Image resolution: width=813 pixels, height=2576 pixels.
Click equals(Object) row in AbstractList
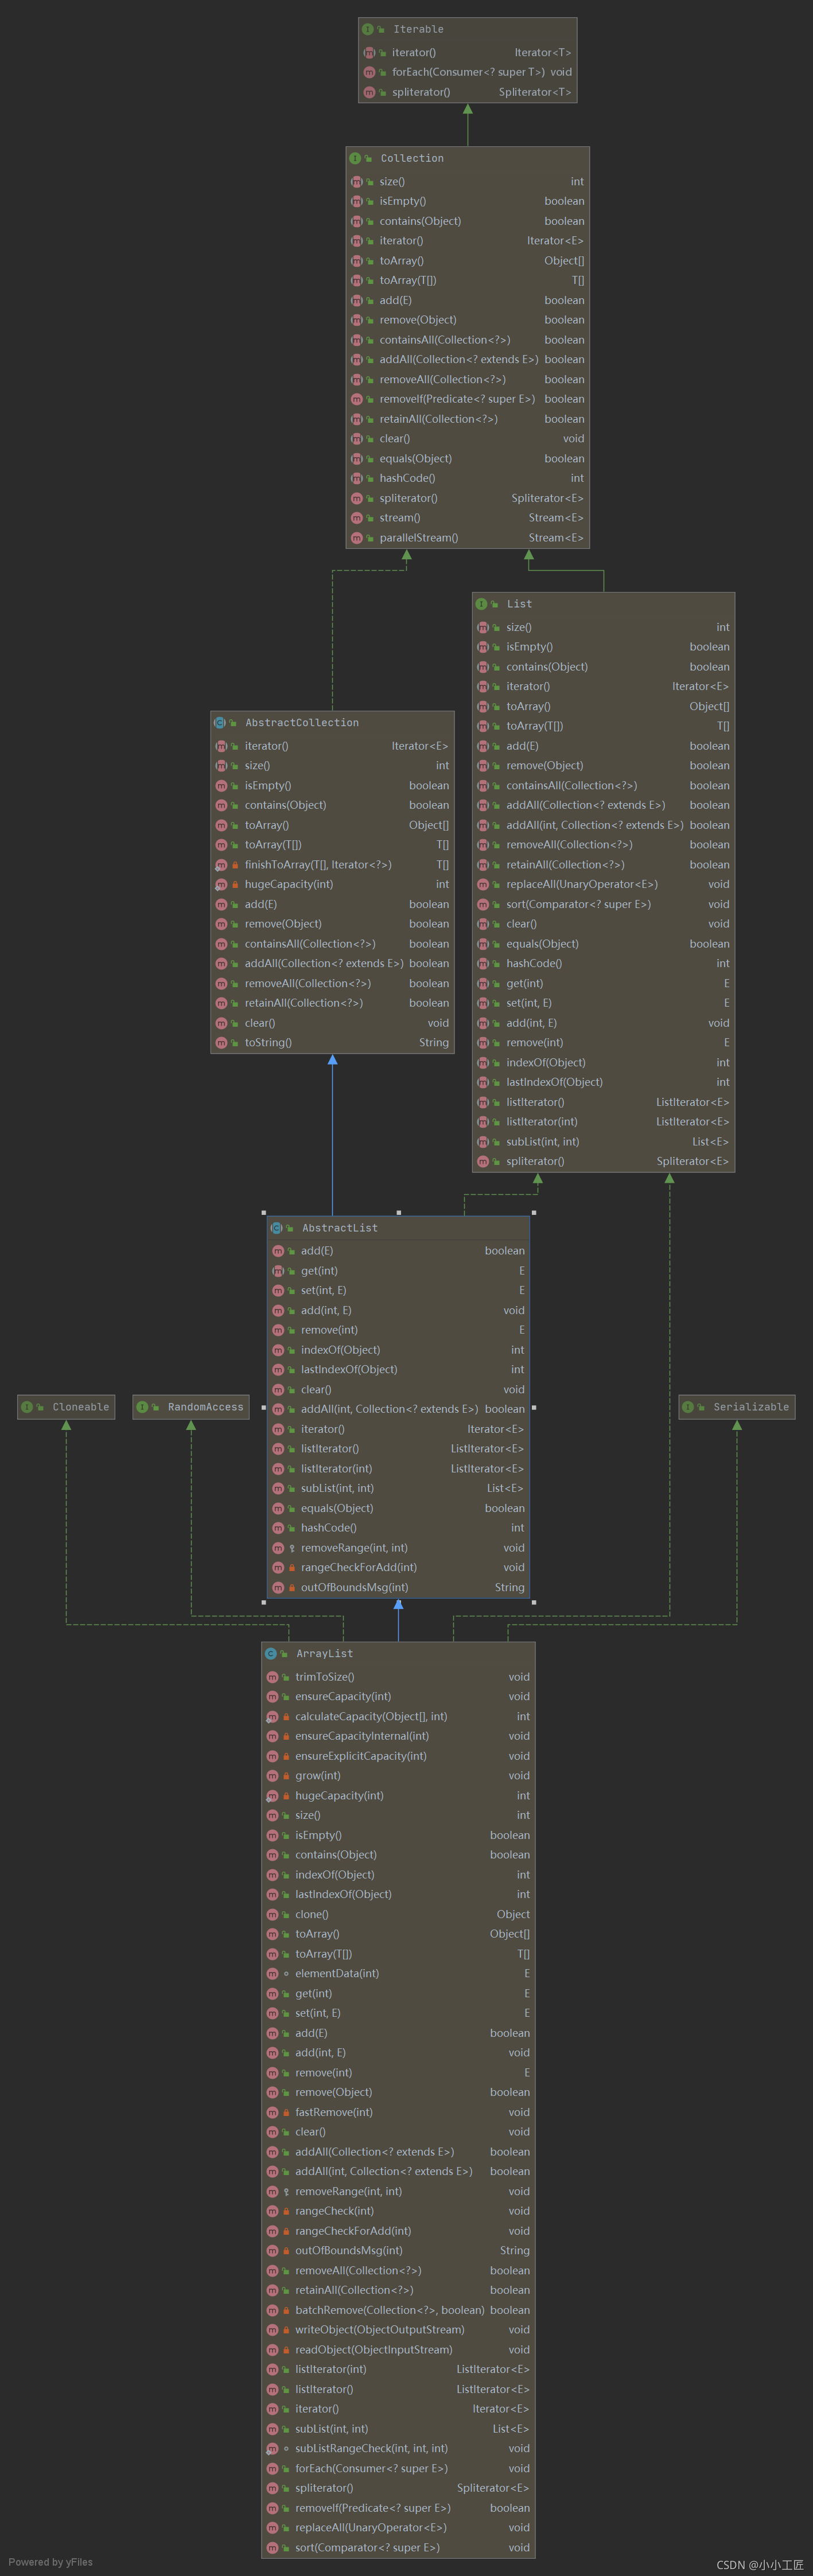pyautogui.click(x=398, y=1508)
